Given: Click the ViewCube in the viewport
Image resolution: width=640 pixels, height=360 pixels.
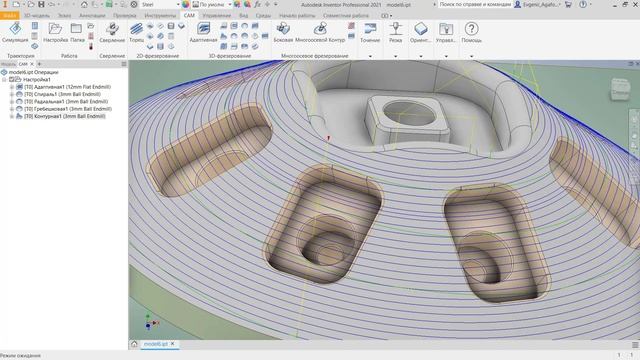Looking at the screenshot, I should [x=620, y=89].
